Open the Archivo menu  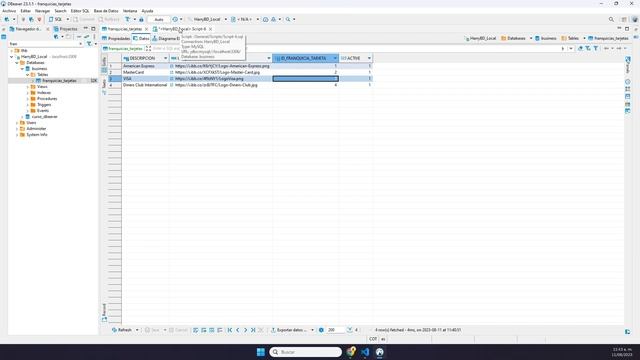pos(9,11)
